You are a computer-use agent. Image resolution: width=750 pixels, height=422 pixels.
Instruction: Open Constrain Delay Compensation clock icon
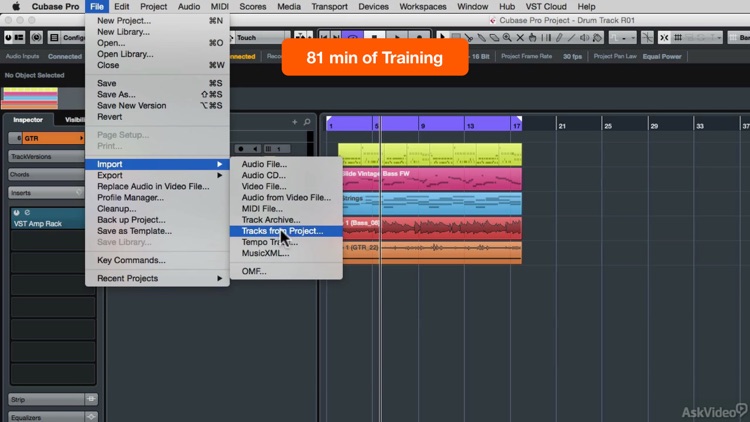point(36,37)
